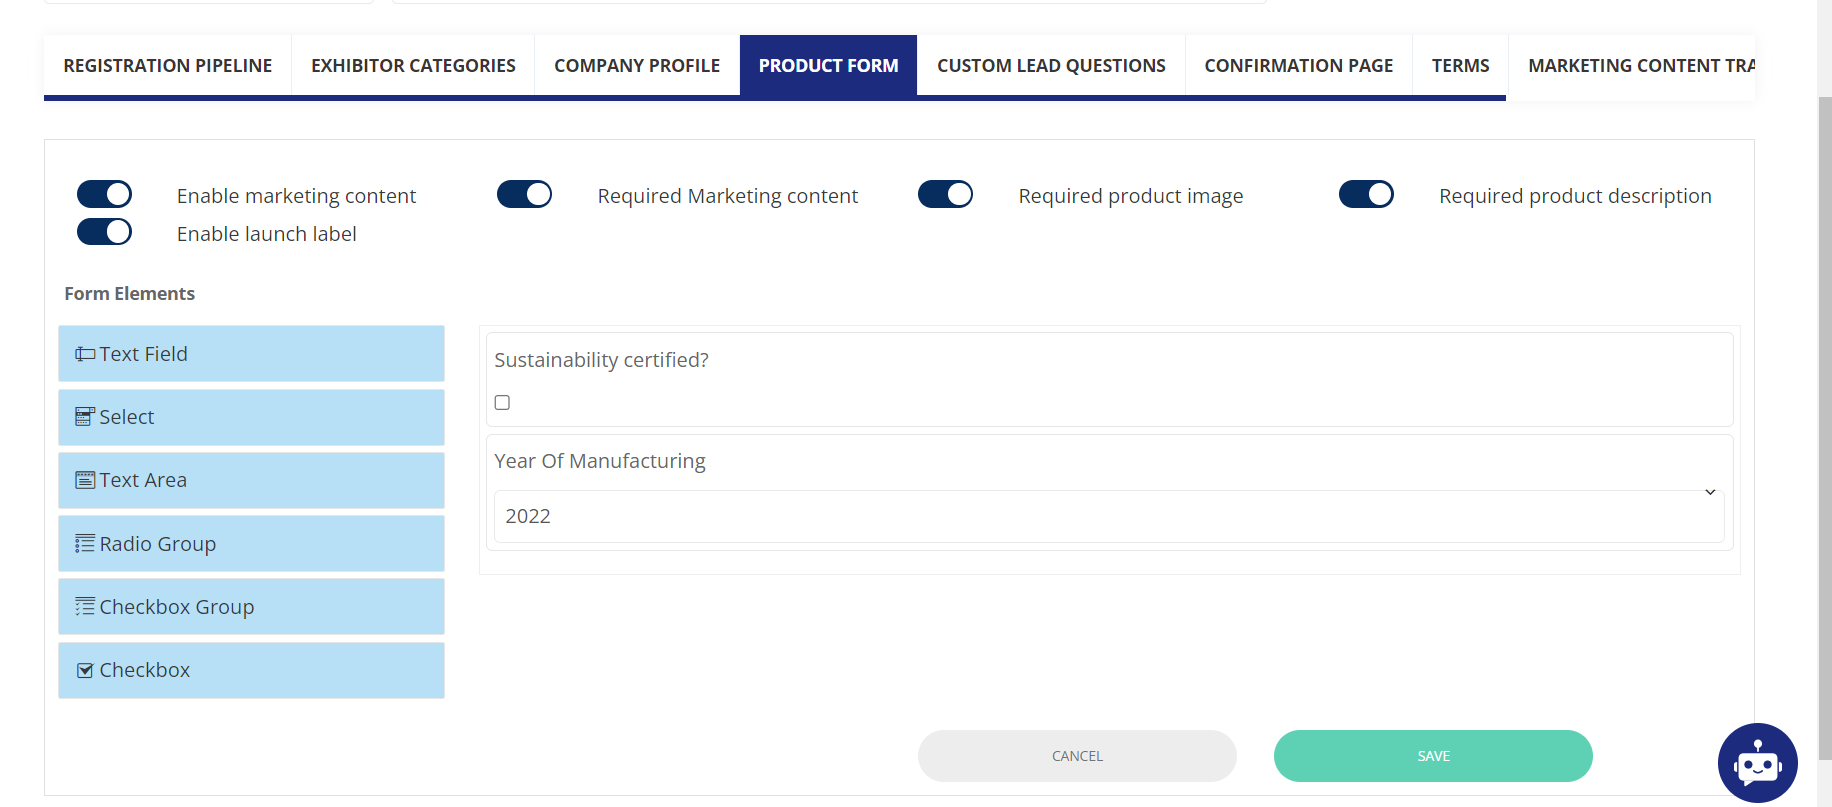Open the Custom Lead Questions tab
Image resolution: width=1832 pixels, height=807 pixels.
click(1051, 66)
